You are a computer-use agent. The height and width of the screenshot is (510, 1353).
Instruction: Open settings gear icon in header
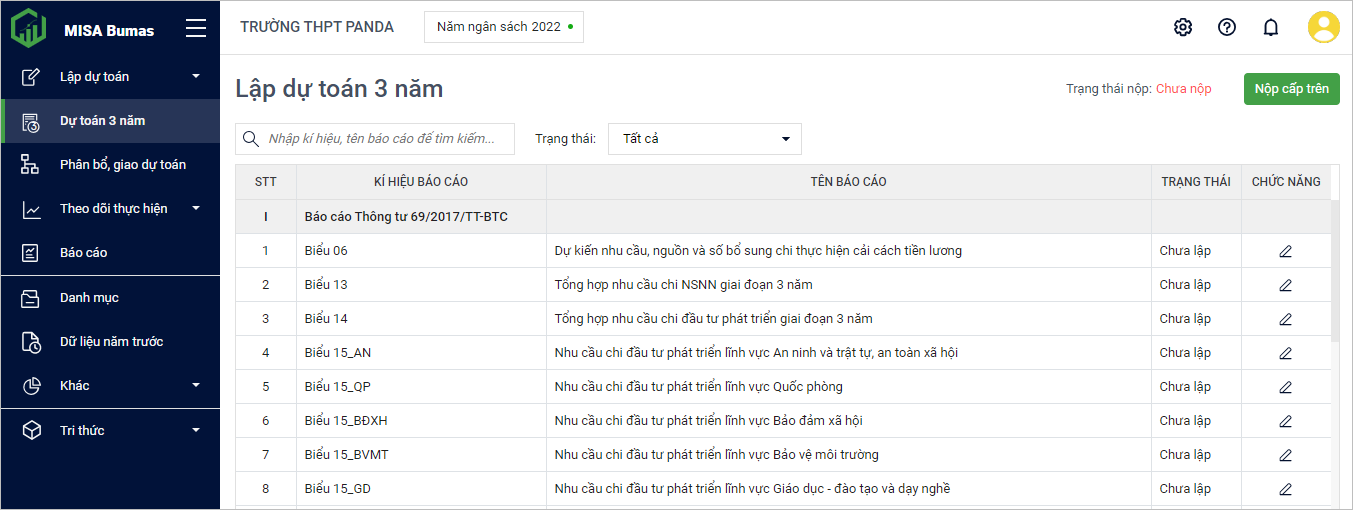1183,27
